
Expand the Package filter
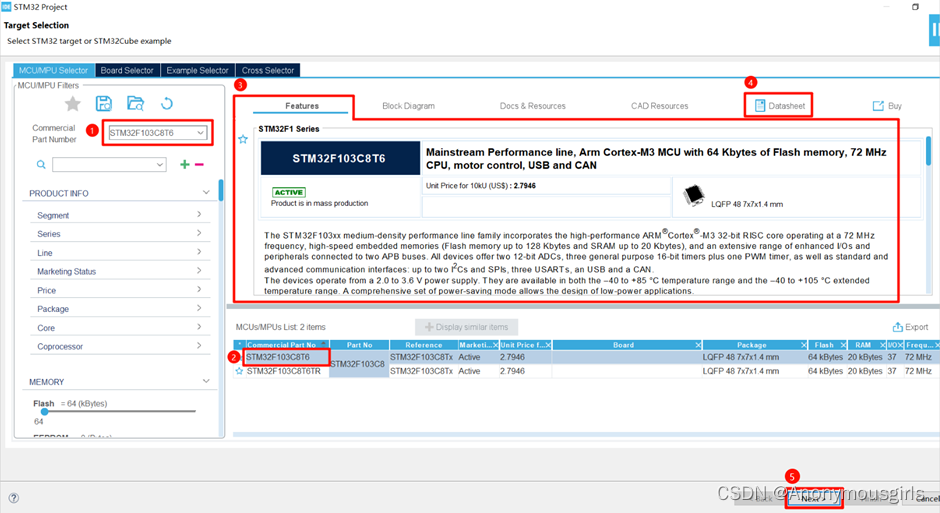tap(199, 308)
